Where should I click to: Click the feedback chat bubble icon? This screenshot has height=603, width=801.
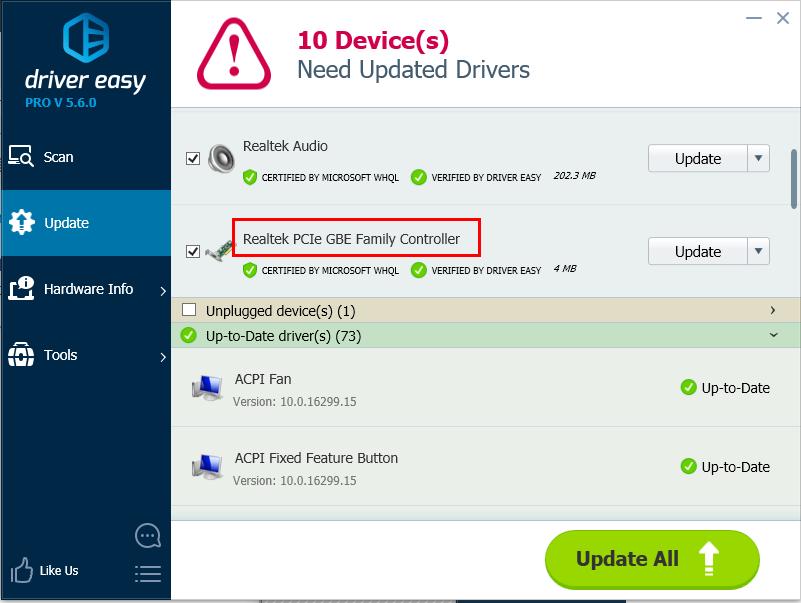coord(147,536)
